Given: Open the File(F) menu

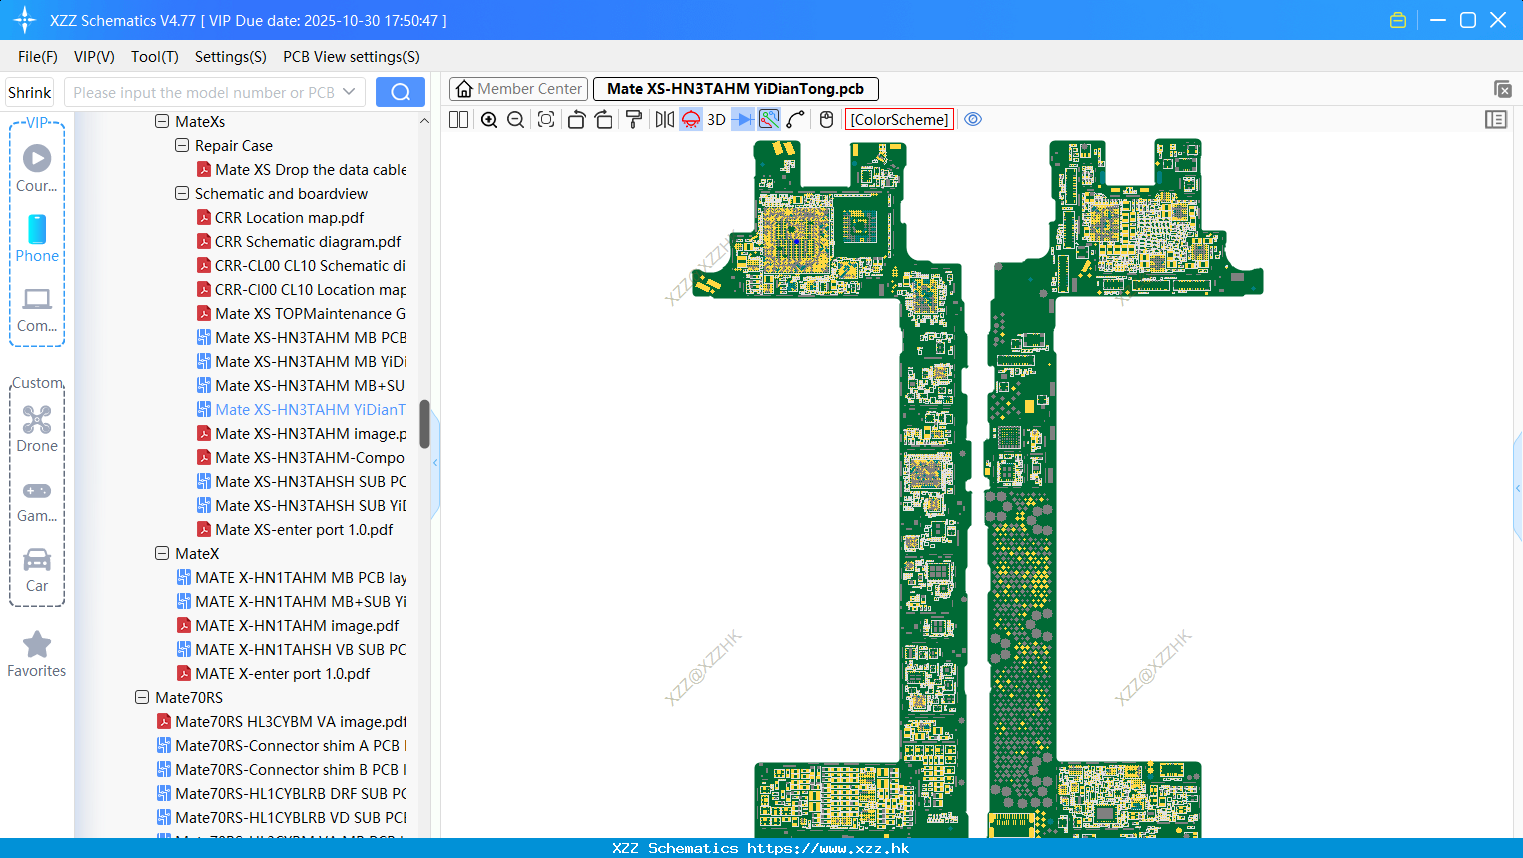Looking at the screenshot, I should pos(38,57).
